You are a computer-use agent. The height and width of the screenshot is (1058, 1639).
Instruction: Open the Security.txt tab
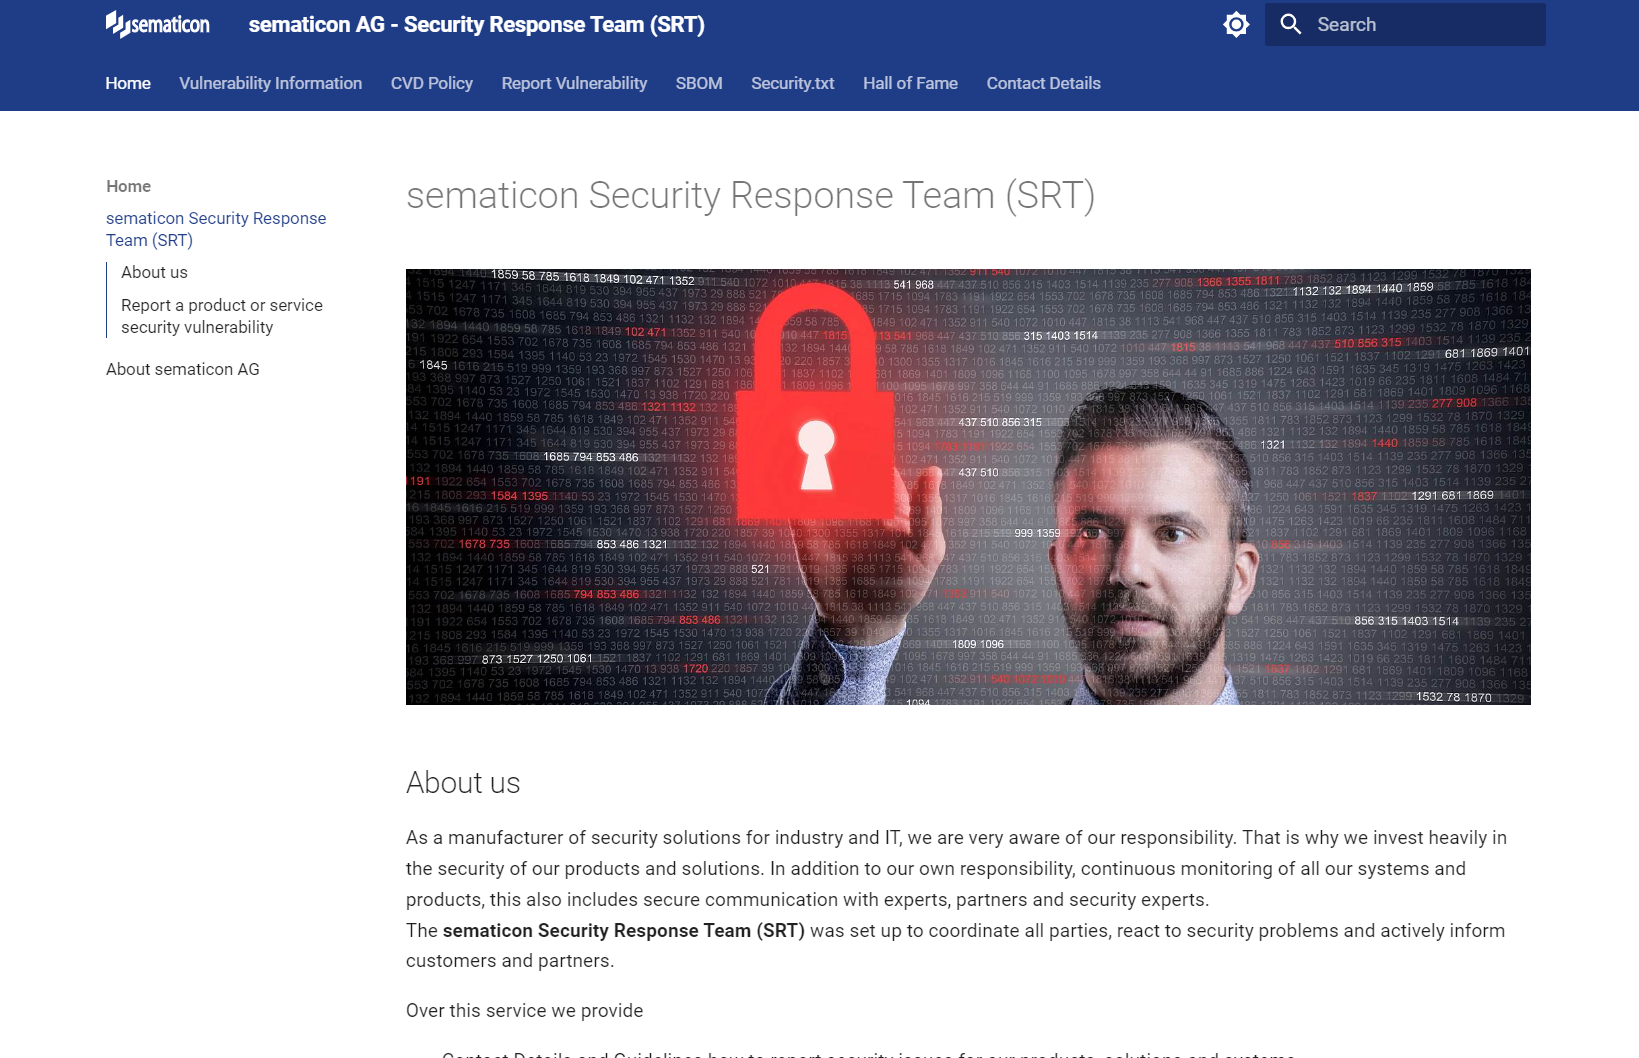(792, 83)
